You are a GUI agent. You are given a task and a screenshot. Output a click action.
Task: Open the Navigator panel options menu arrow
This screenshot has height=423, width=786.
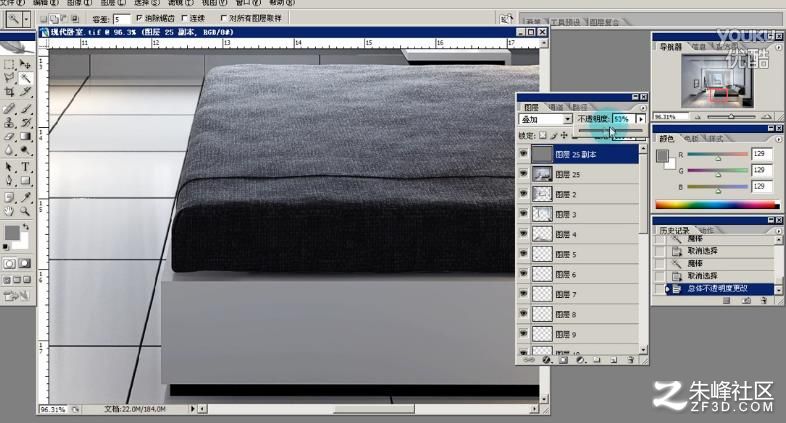(x=778, y=47)
